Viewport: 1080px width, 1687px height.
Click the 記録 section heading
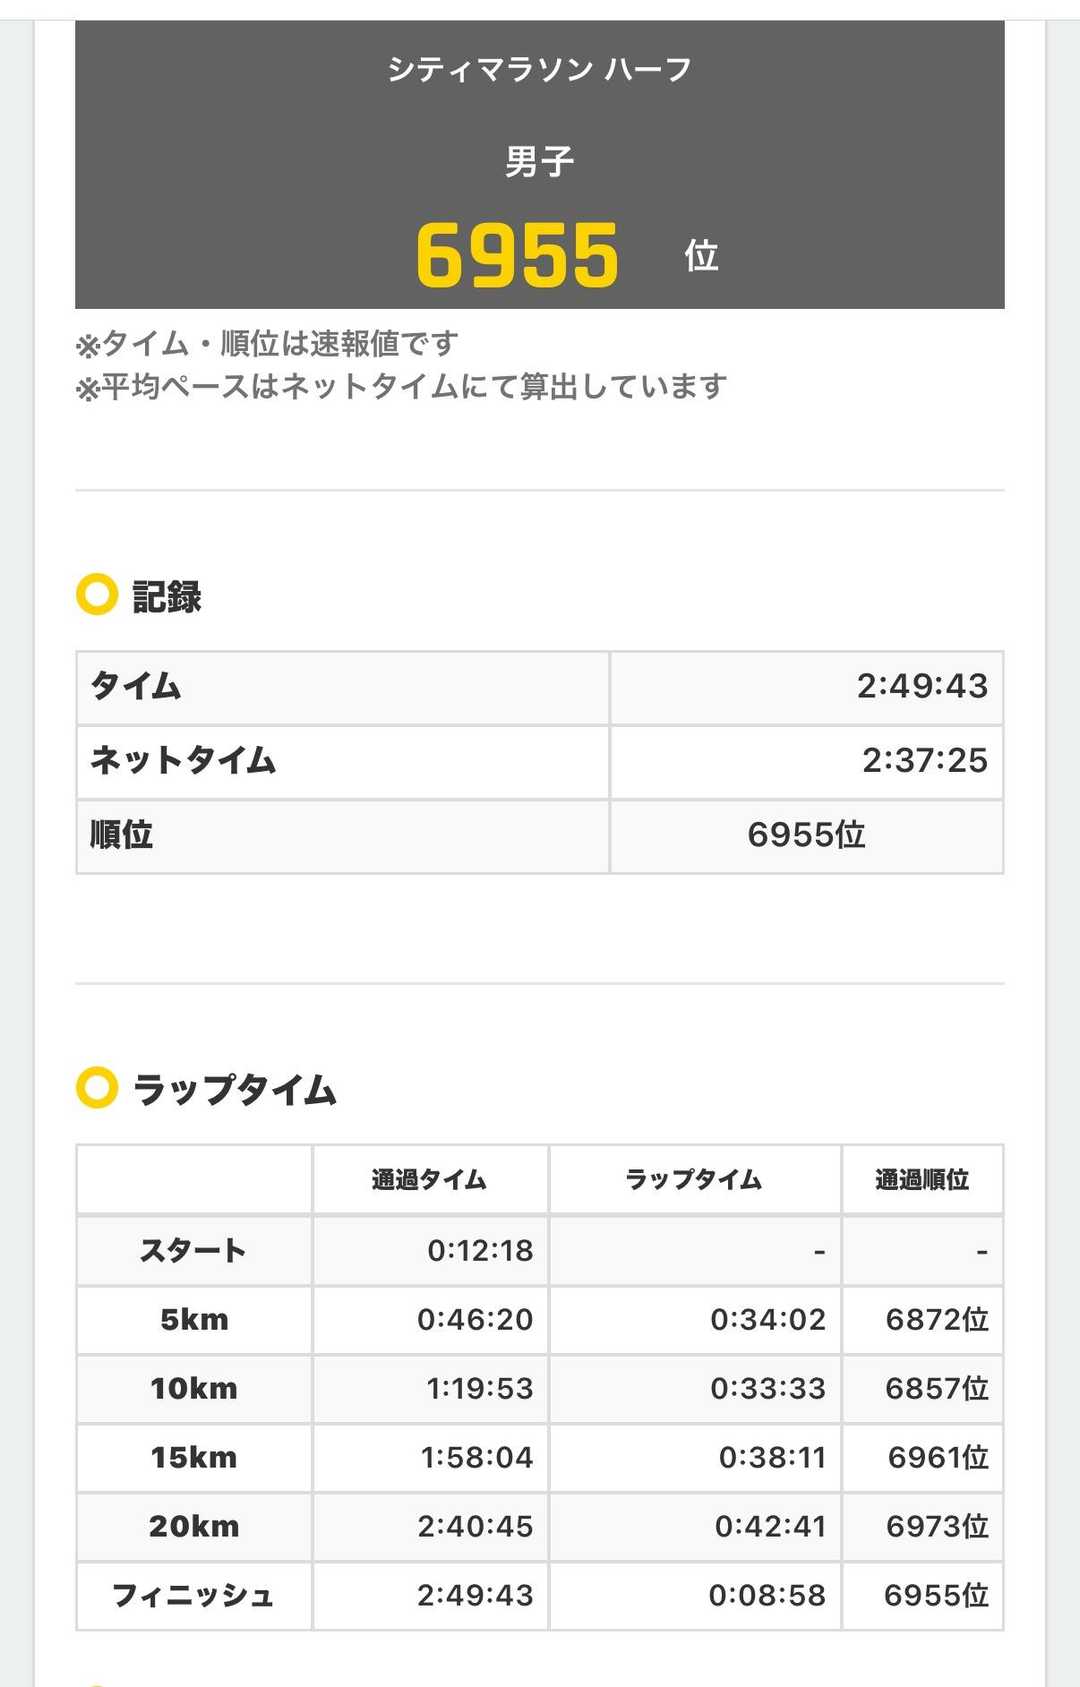pyautogui.click(x=167, y=597)
